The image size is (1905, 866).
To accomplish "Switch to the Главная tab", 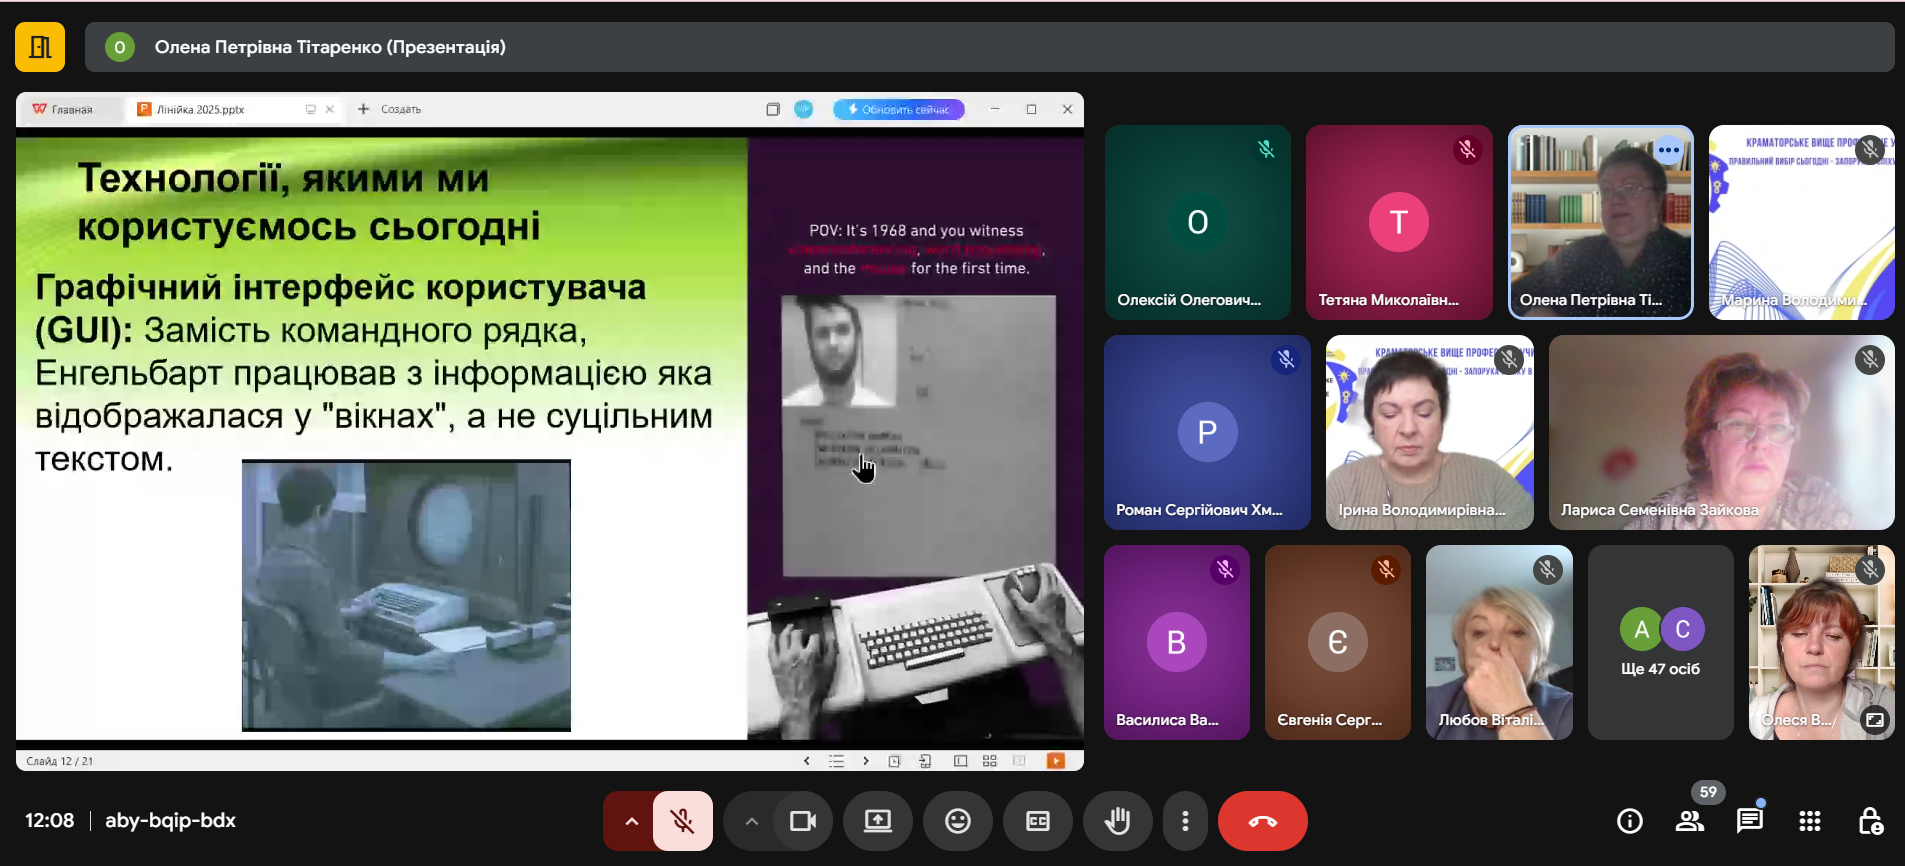I will pos(70,109).
